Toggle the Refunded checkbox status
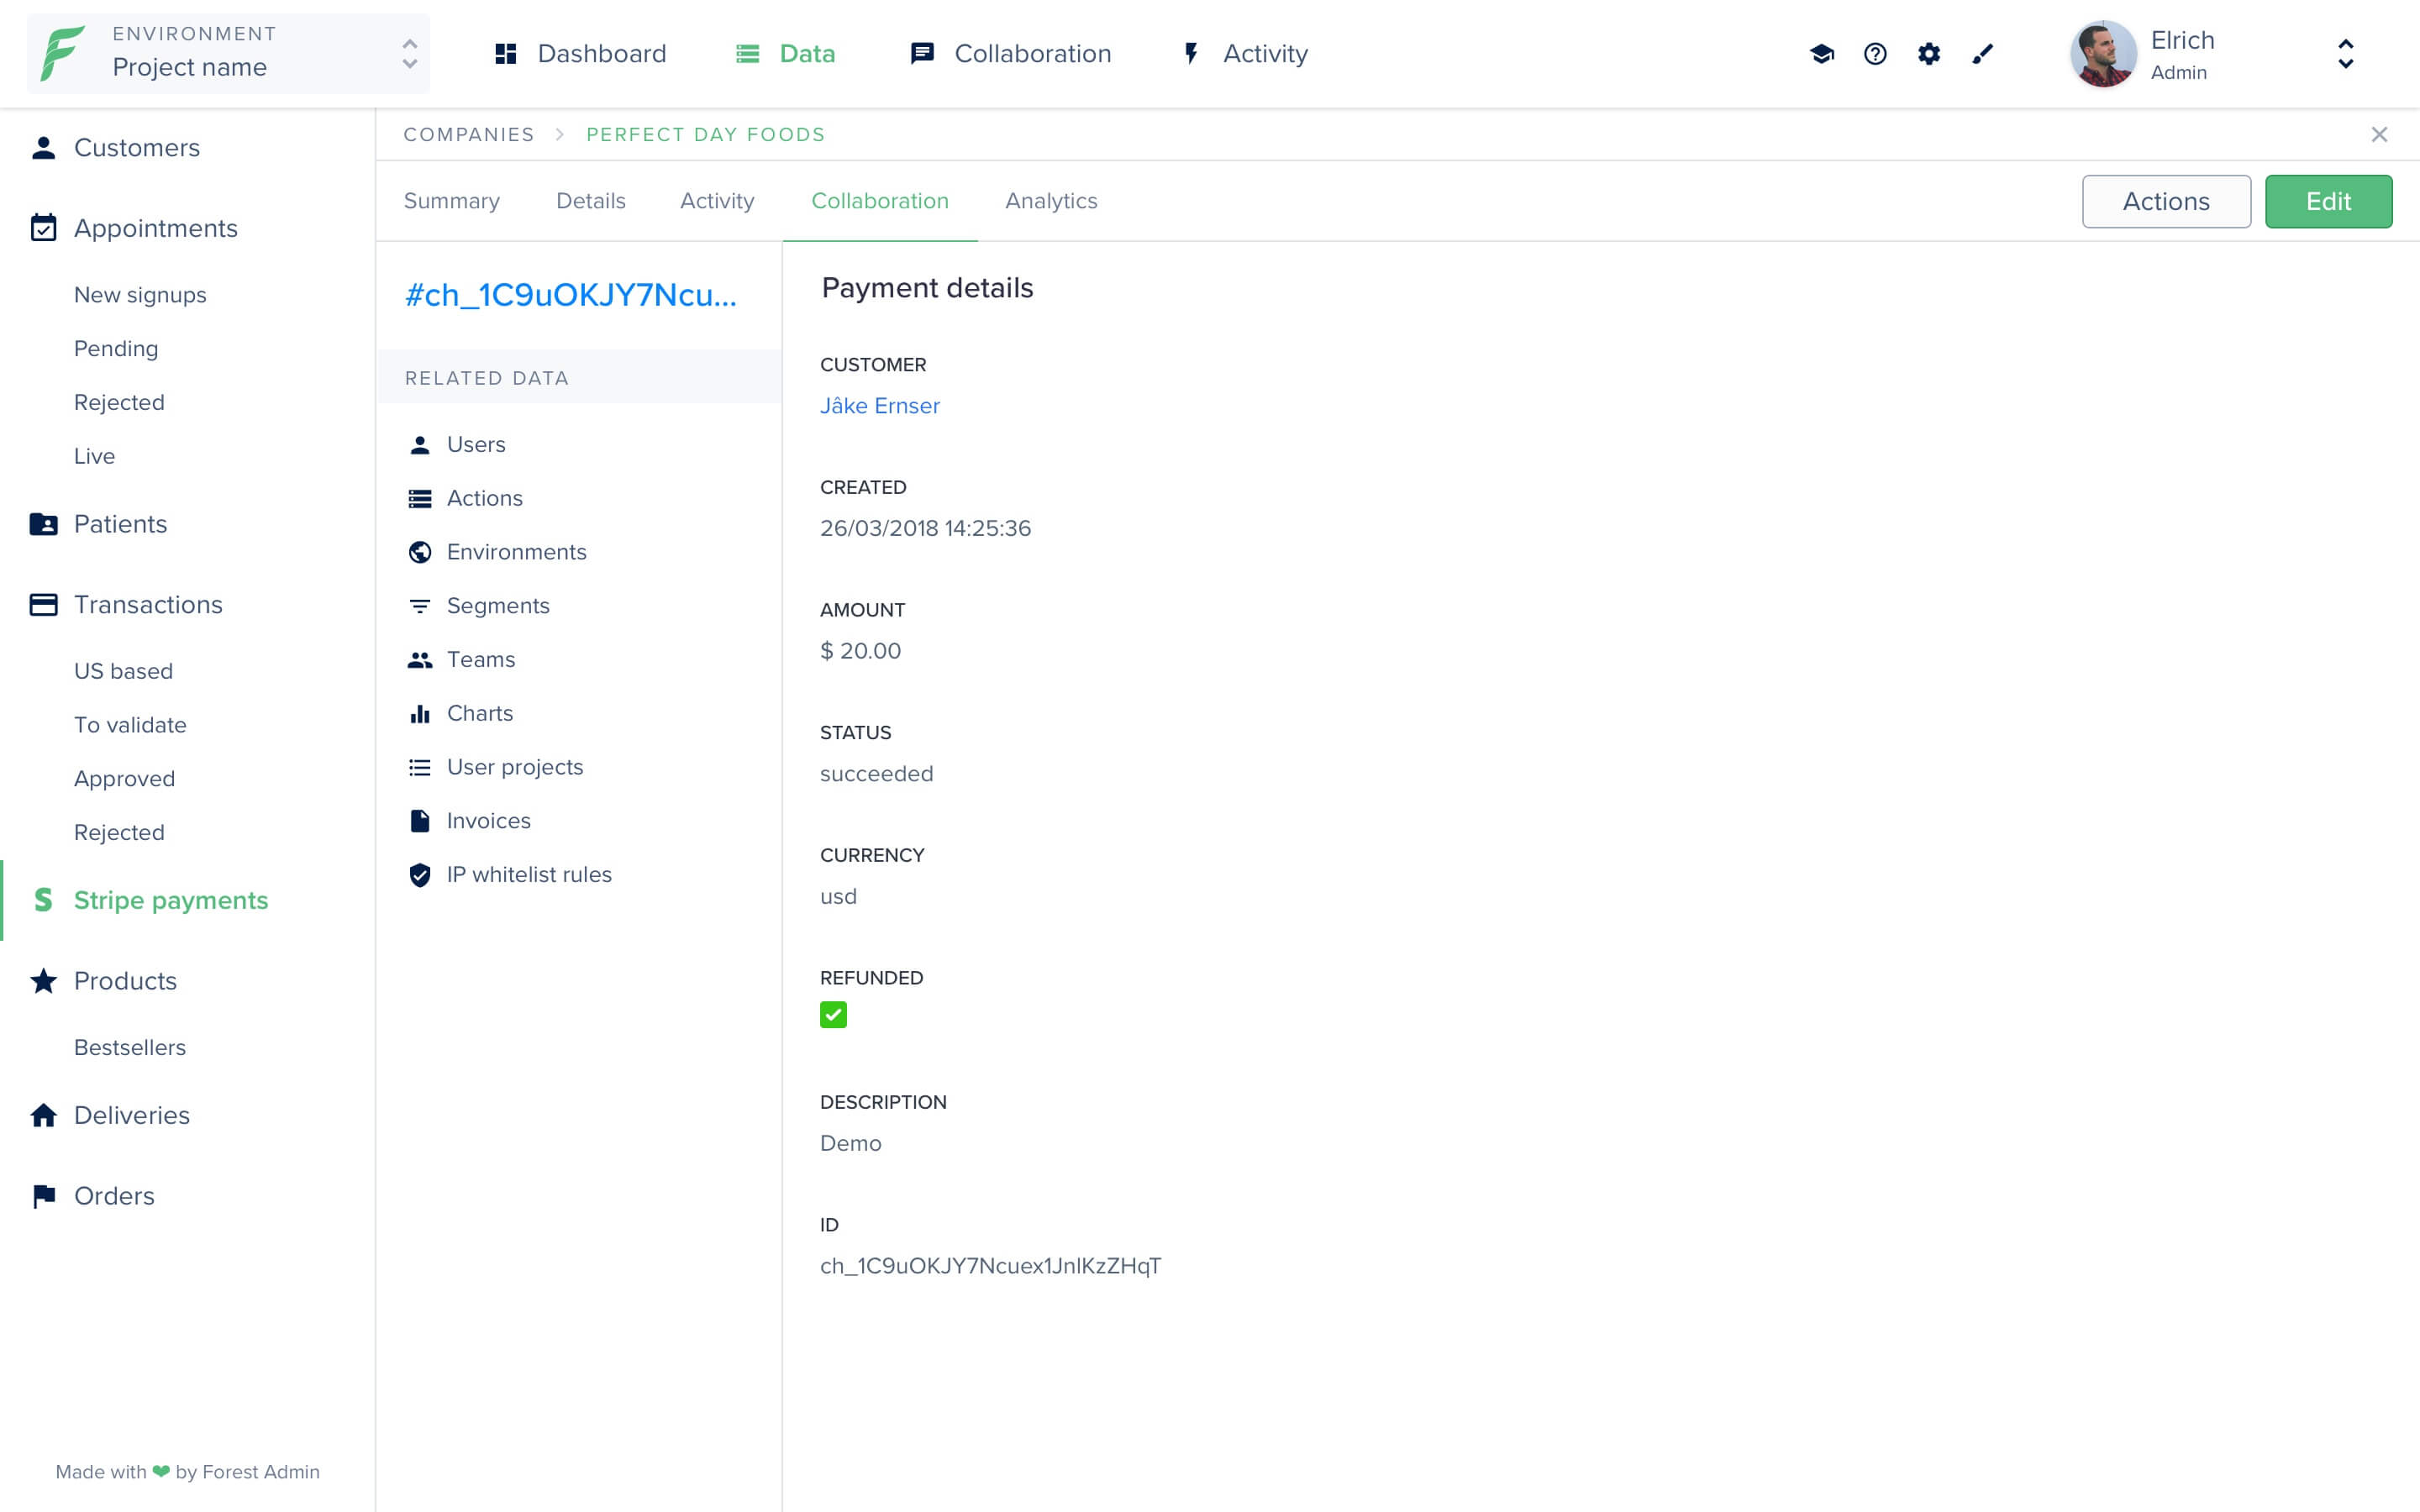The height and width of the screenshot is (1512, 2420). pyautogui.click(x=833, y=1016)
